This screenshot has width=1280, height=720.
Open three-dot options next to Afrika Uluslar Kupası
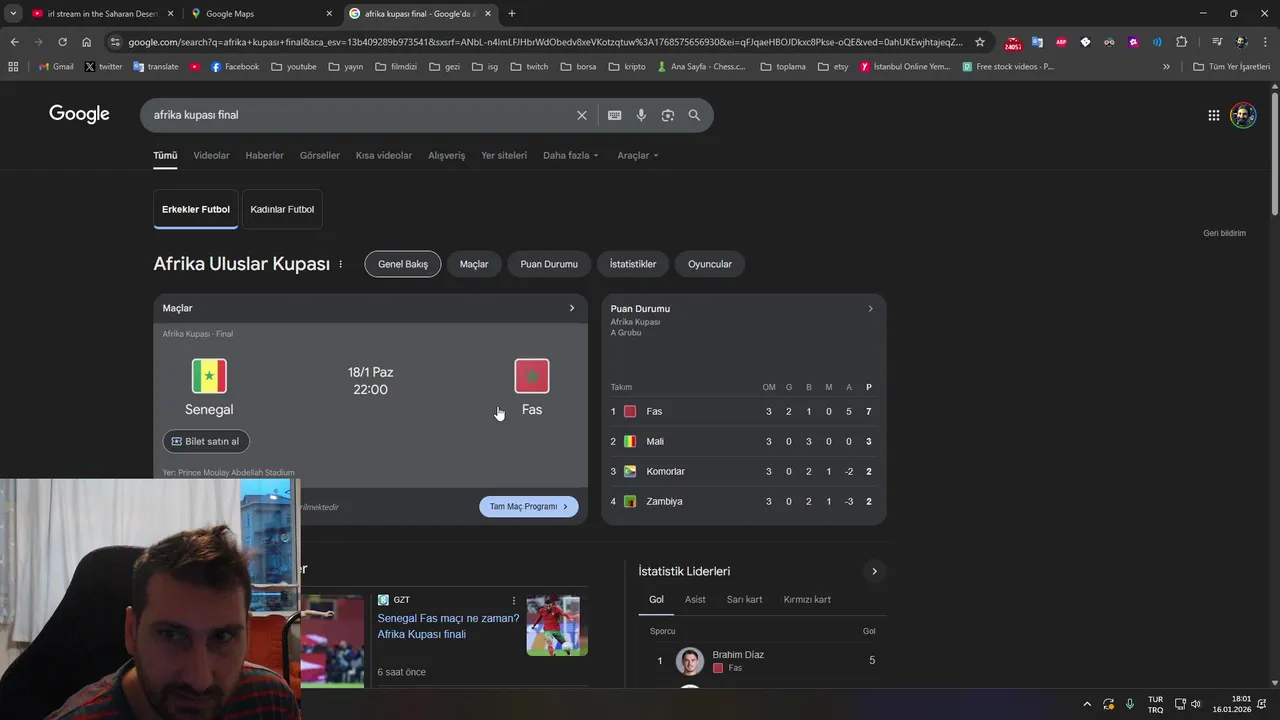pos(340,264)
